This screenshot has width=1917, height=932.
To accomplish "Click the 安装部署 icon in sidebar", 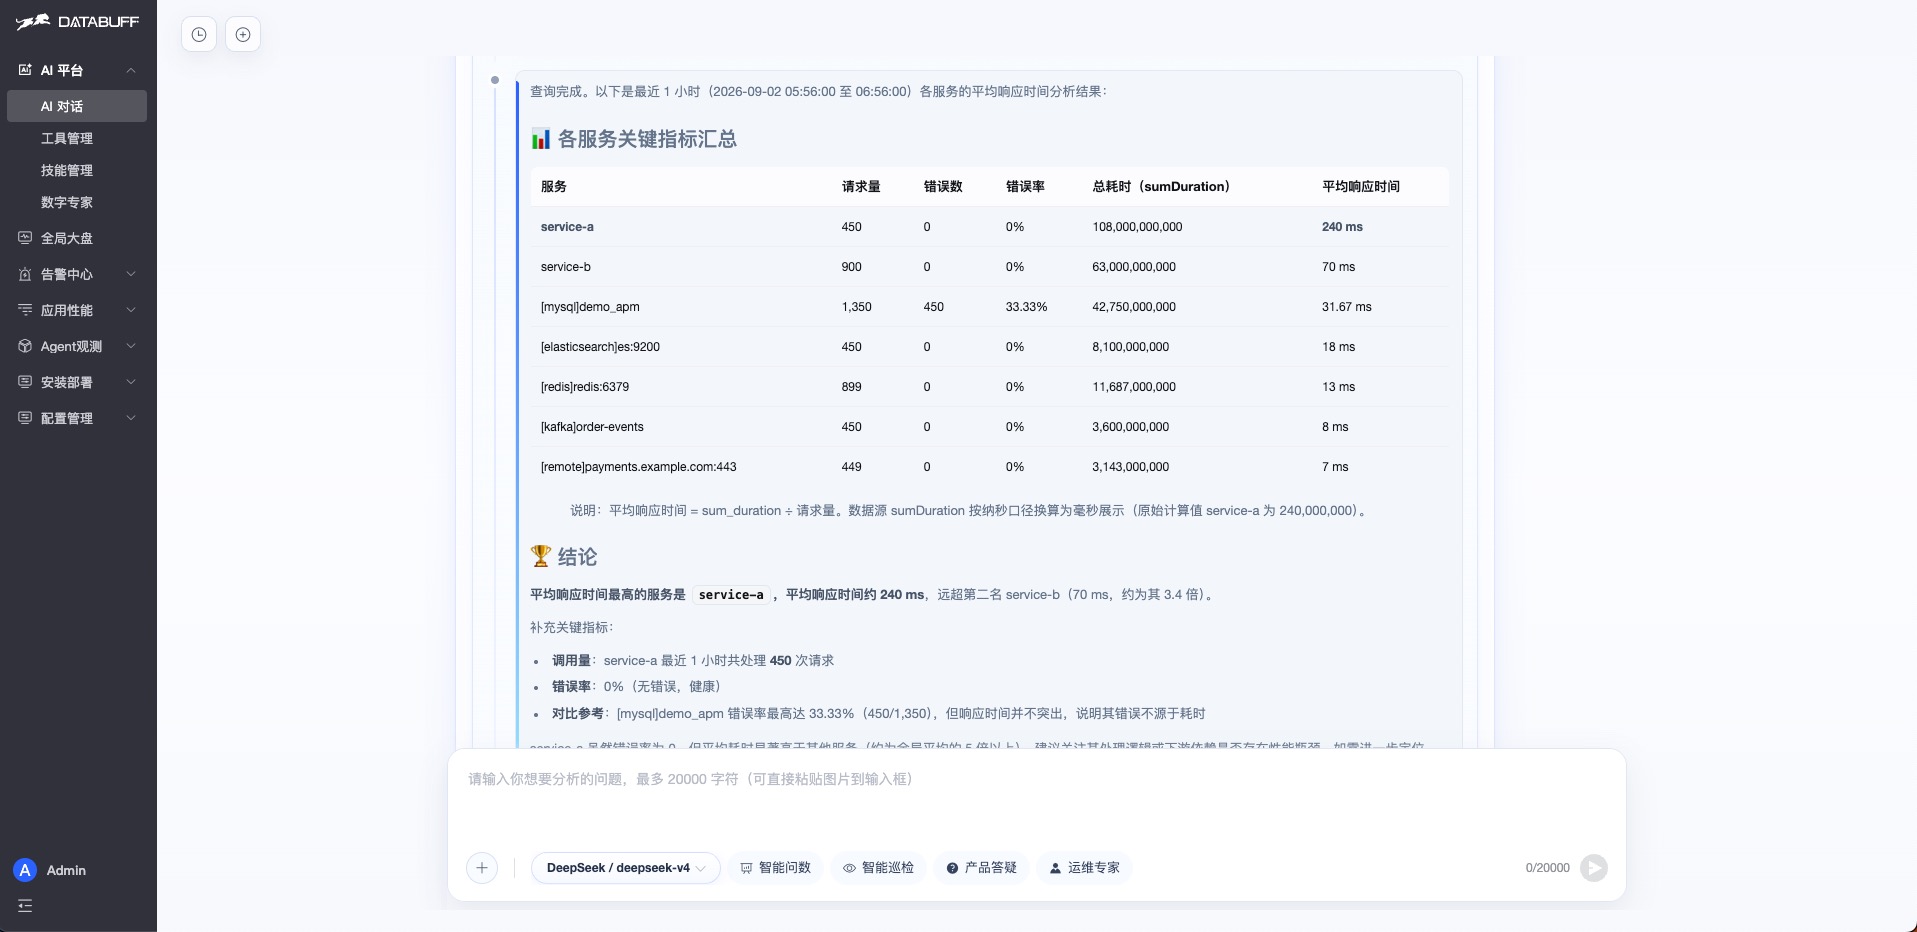I will (x=25, y=382).
